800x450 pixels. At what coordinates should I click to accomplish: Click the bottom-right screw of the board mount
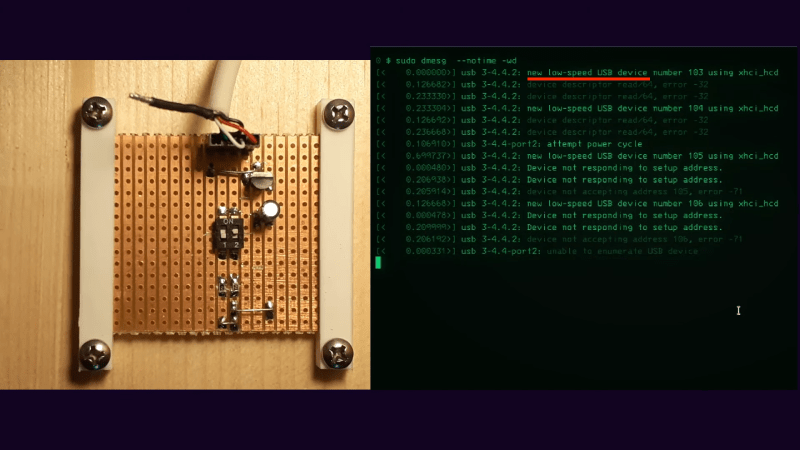click(338, 352)
